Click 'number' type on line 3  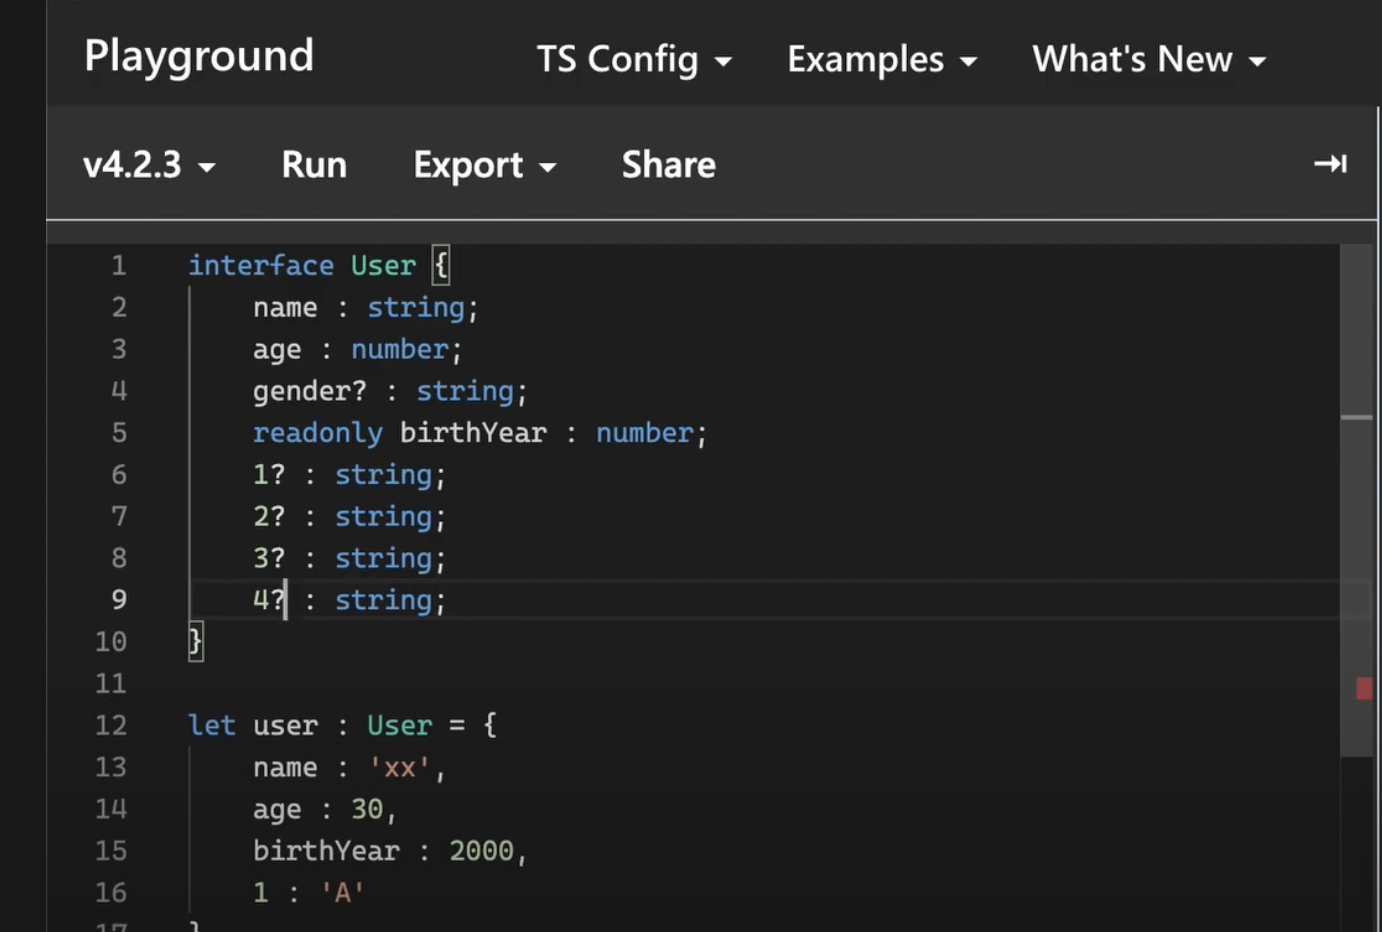point(400,349)
